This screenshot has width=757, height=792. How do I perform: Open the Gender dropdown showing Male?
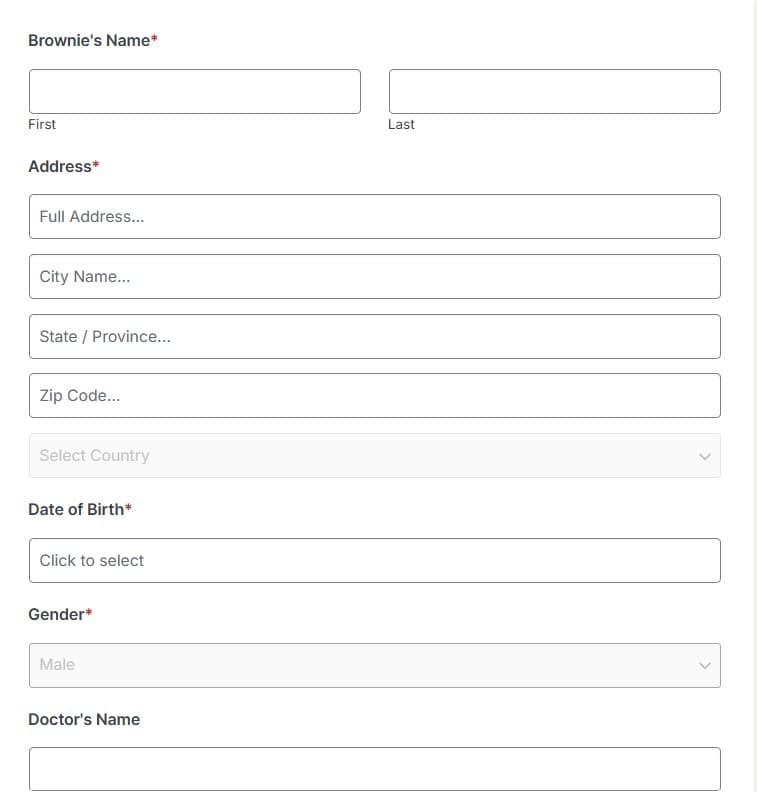coord(375,665)
